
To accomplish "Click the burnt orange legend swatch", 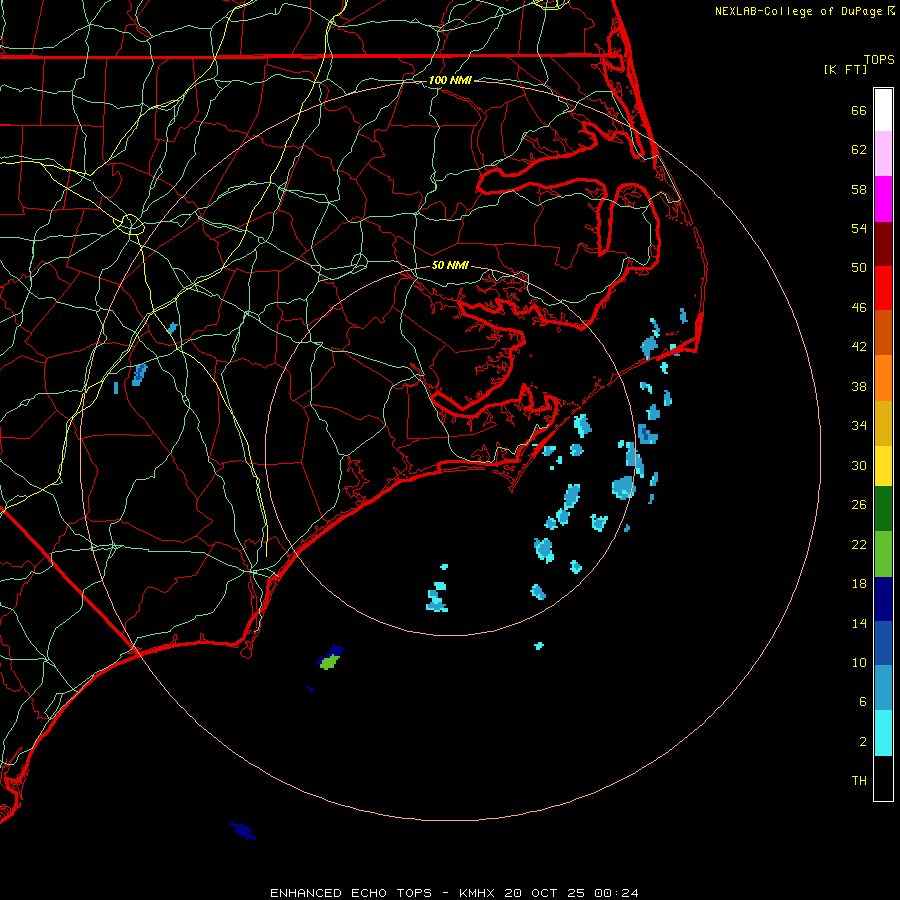I will pos(883,333).
